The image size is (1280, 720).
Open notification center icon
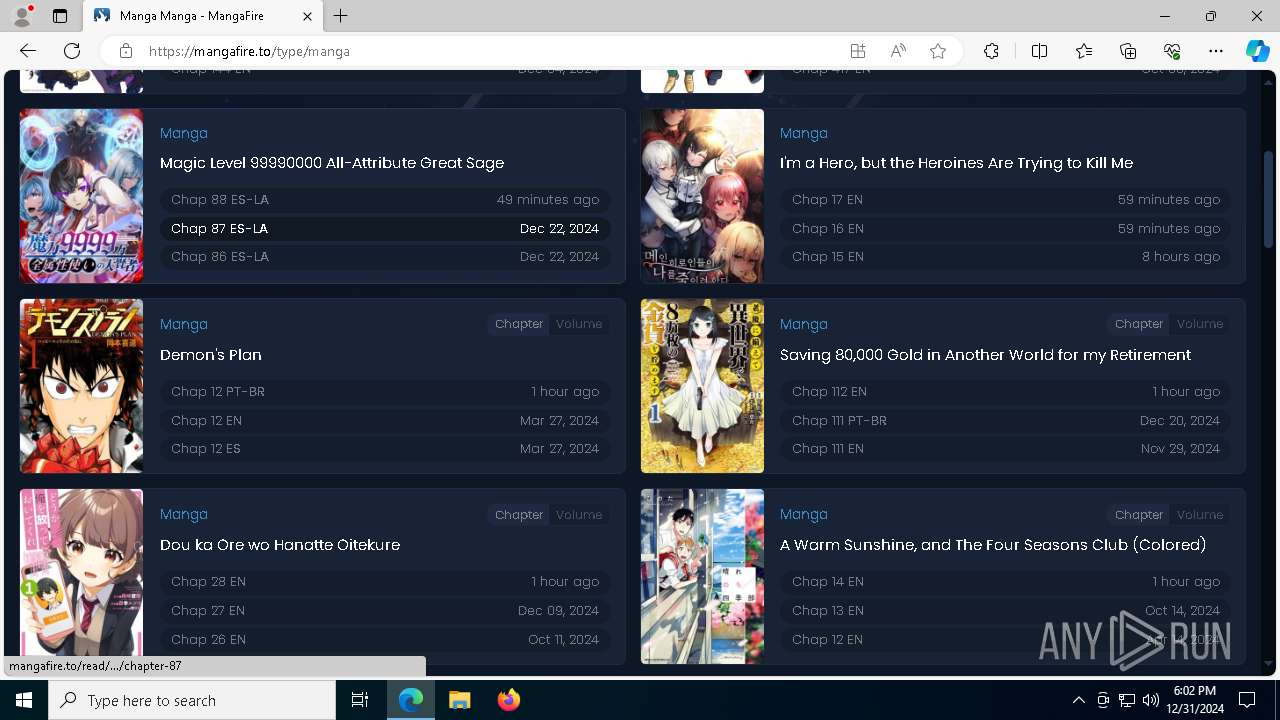[1247, 700]
